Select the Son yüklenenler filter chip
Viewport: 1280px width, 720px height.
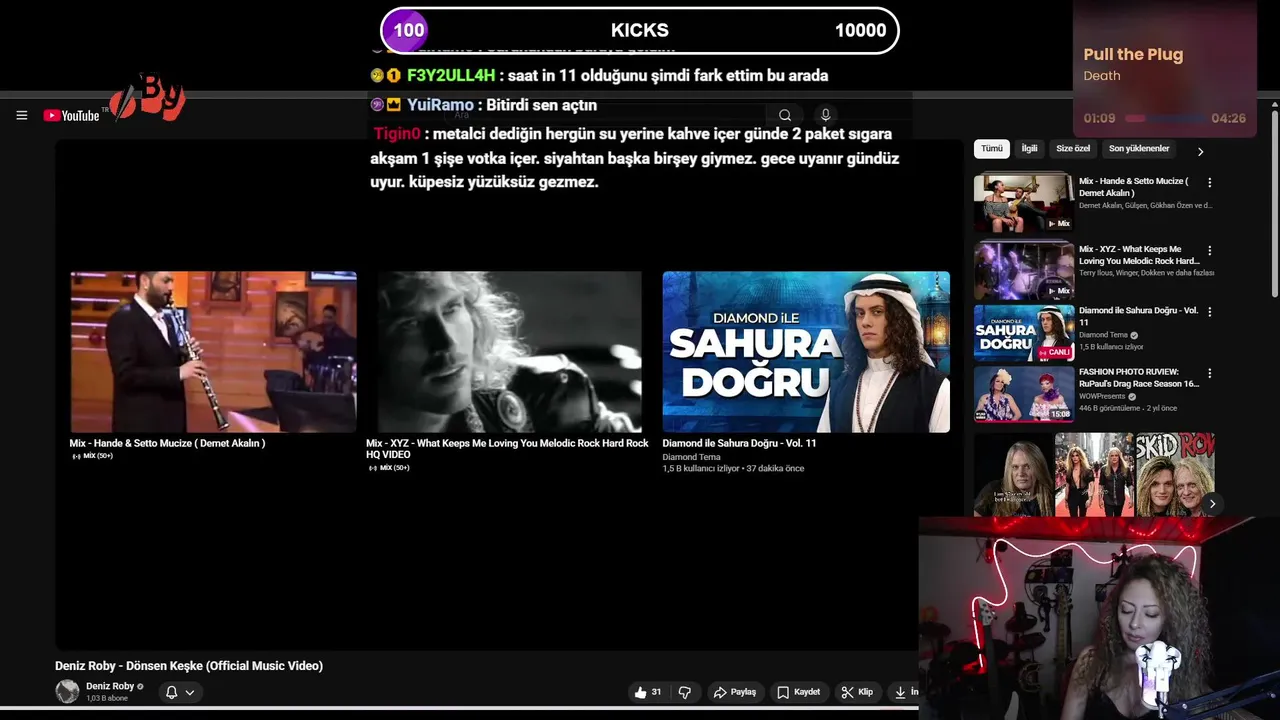pyautogui.click(x=1139, y=149)
